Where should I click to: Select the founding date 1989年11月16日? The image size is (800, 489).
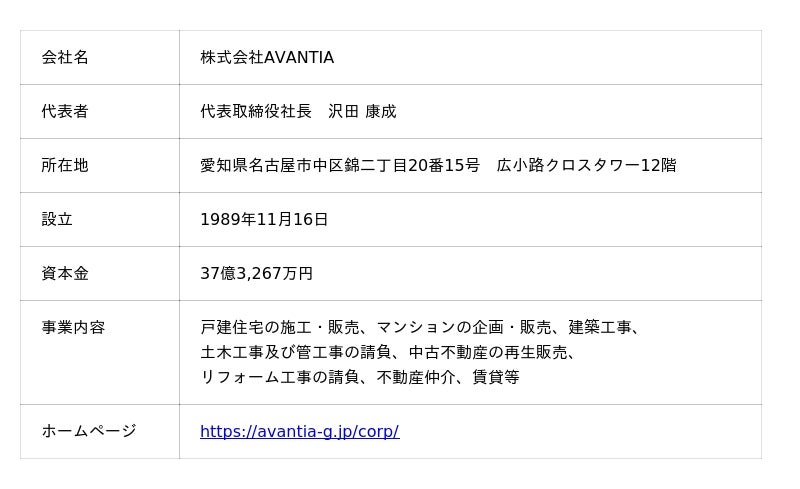[x=264, y=220]
